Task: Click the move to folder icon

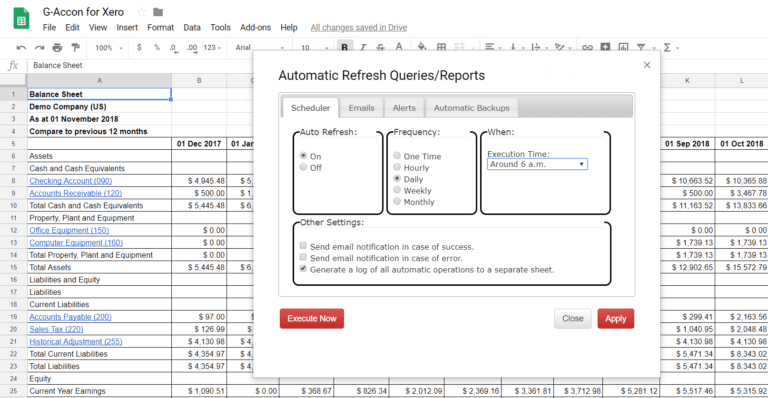Action: [x=158, y=12]
